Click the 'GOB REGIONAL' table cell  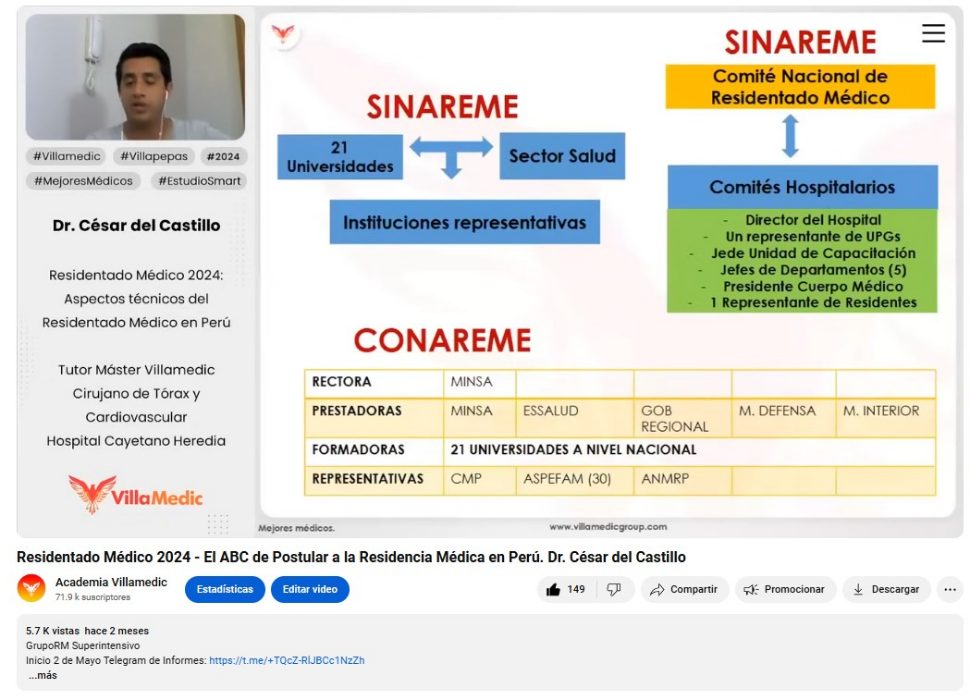(x=682, y=418)
